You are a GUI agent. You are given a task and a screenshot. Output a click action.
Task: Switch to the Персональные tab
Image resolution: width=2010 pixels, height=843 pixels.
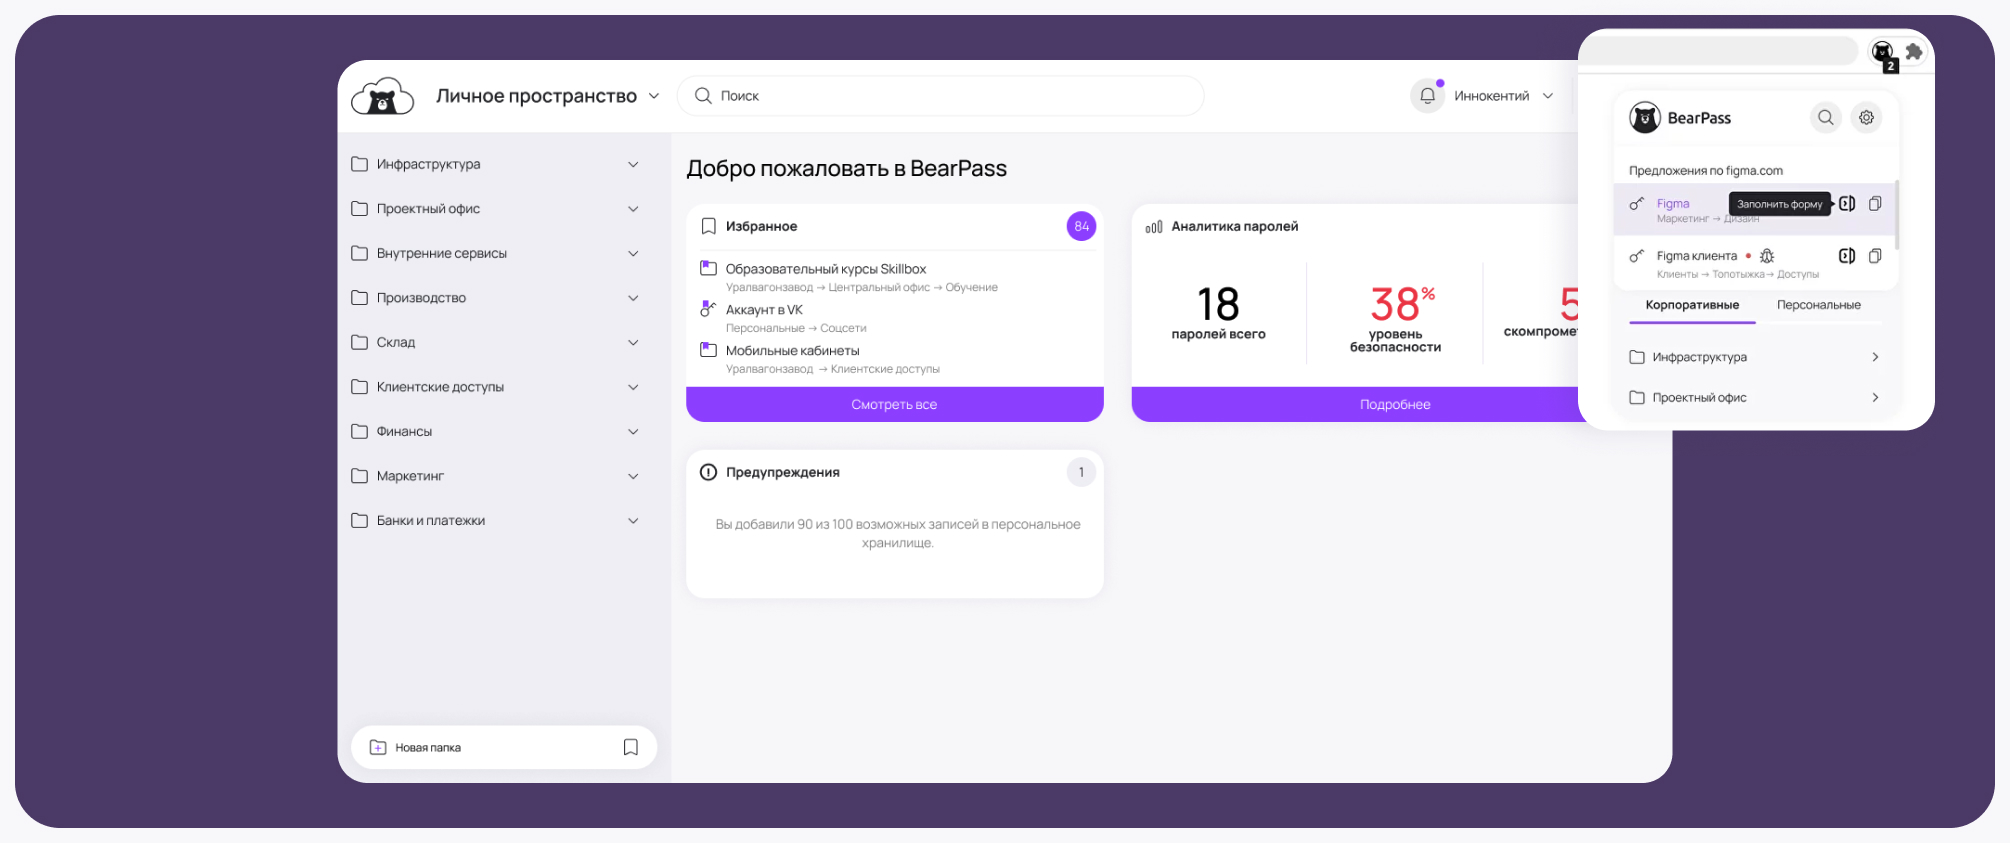1818,305
